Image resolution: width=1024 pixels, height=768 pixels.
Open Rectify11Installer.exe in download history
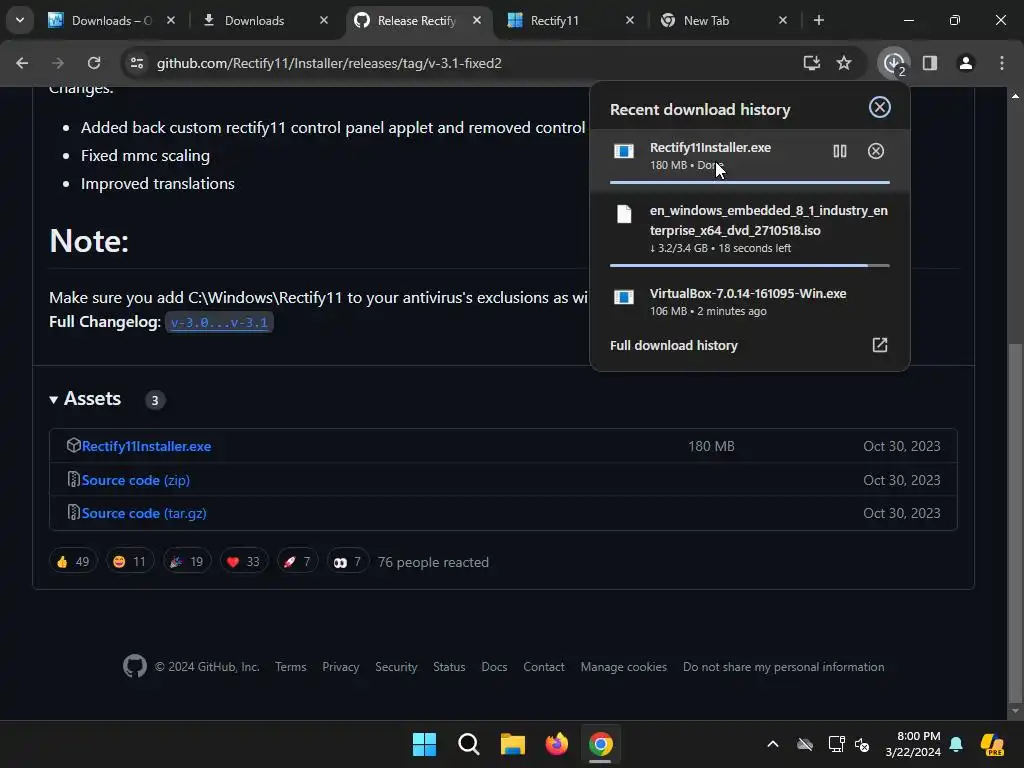tap(710, 148)
